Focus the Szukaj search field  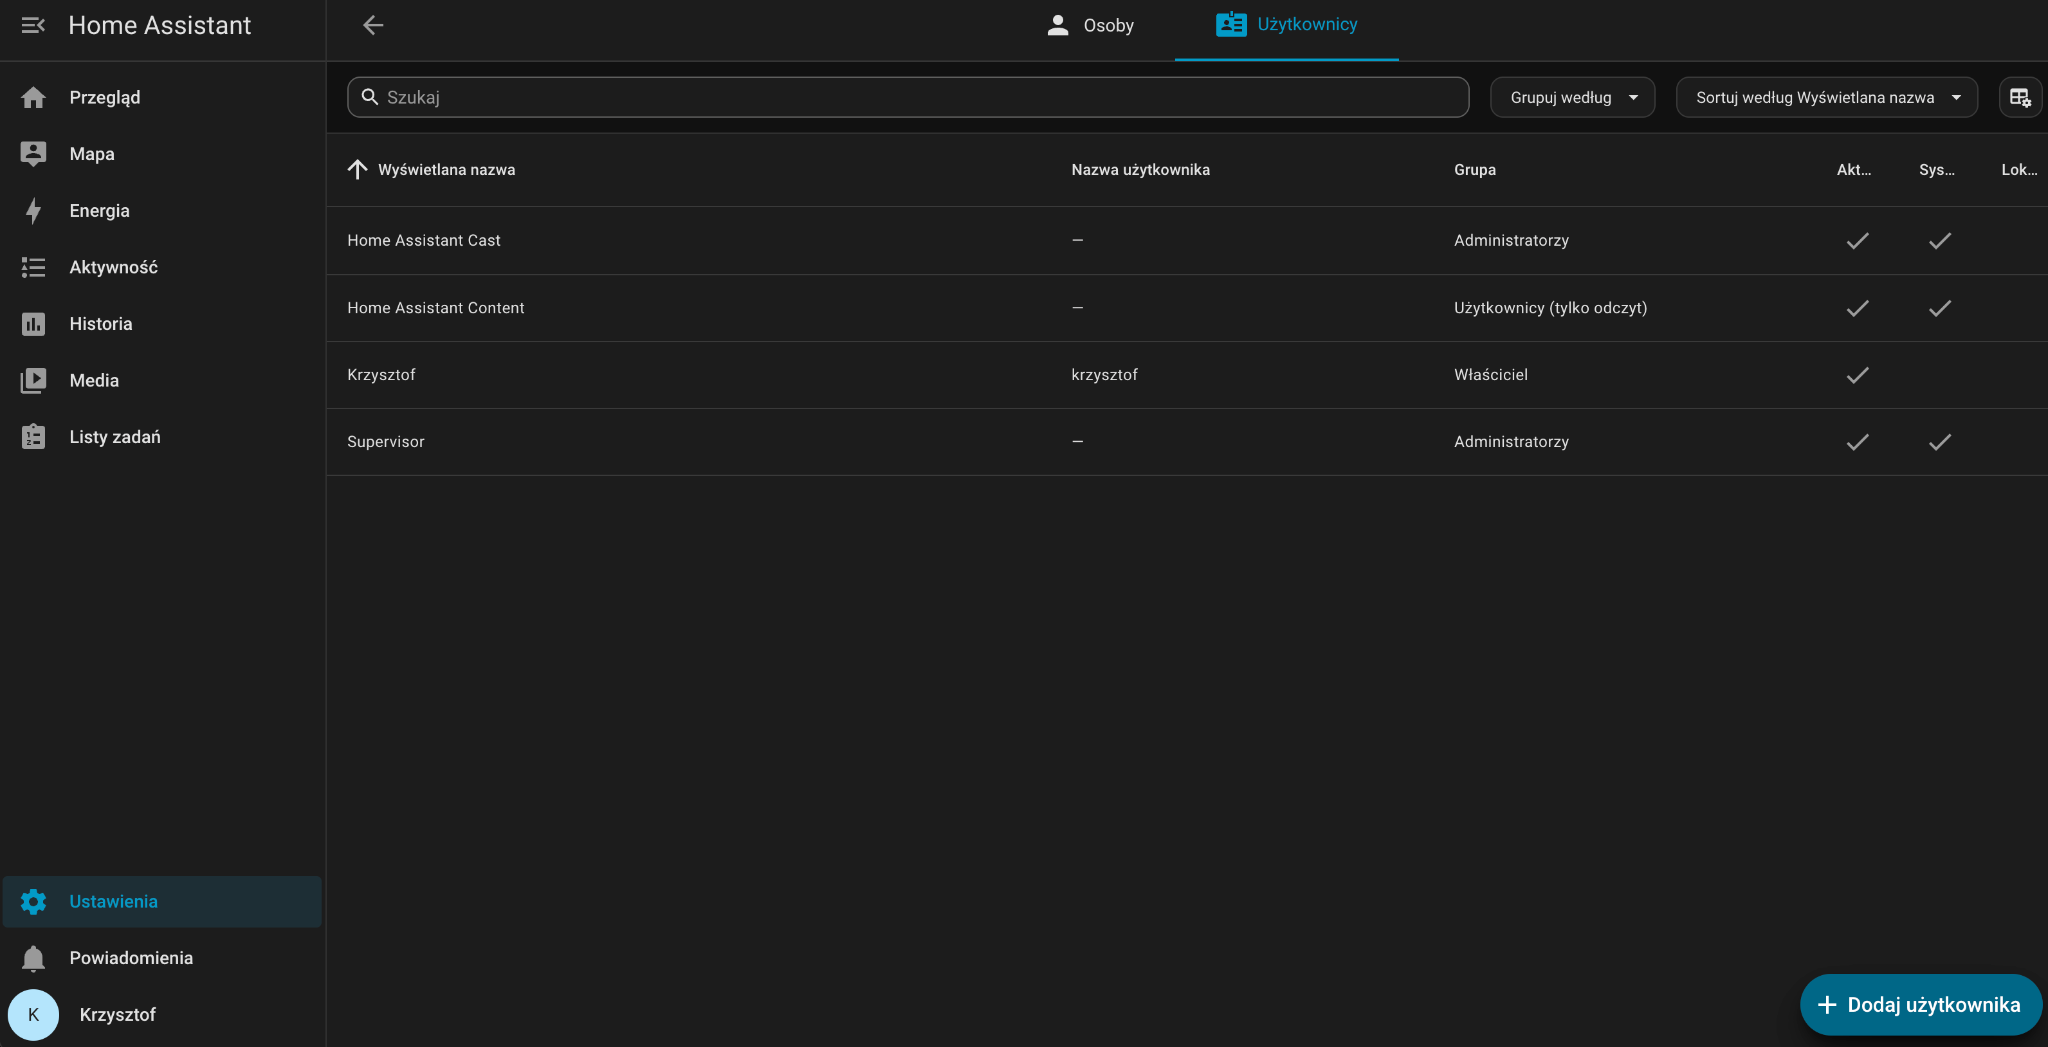click(908, 97)
